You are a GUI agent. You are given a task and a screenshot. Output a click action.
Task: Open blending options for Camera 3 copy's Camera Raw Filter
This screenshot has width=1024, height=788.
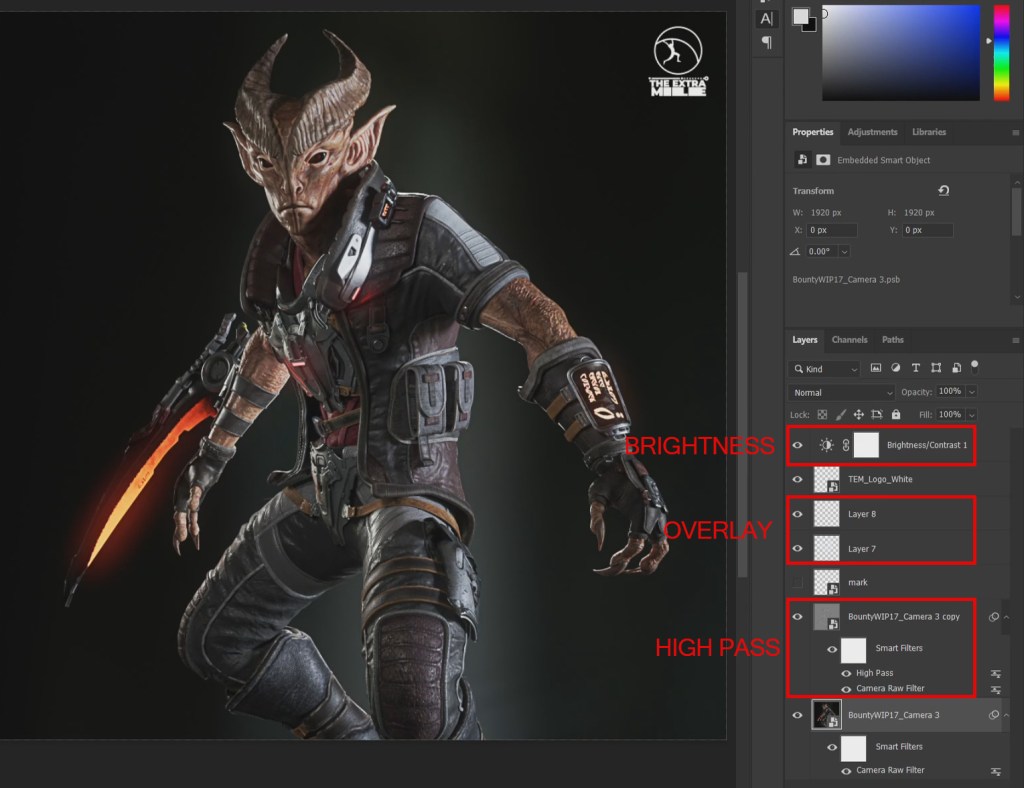pyautogui.click(x=995, y=689)
